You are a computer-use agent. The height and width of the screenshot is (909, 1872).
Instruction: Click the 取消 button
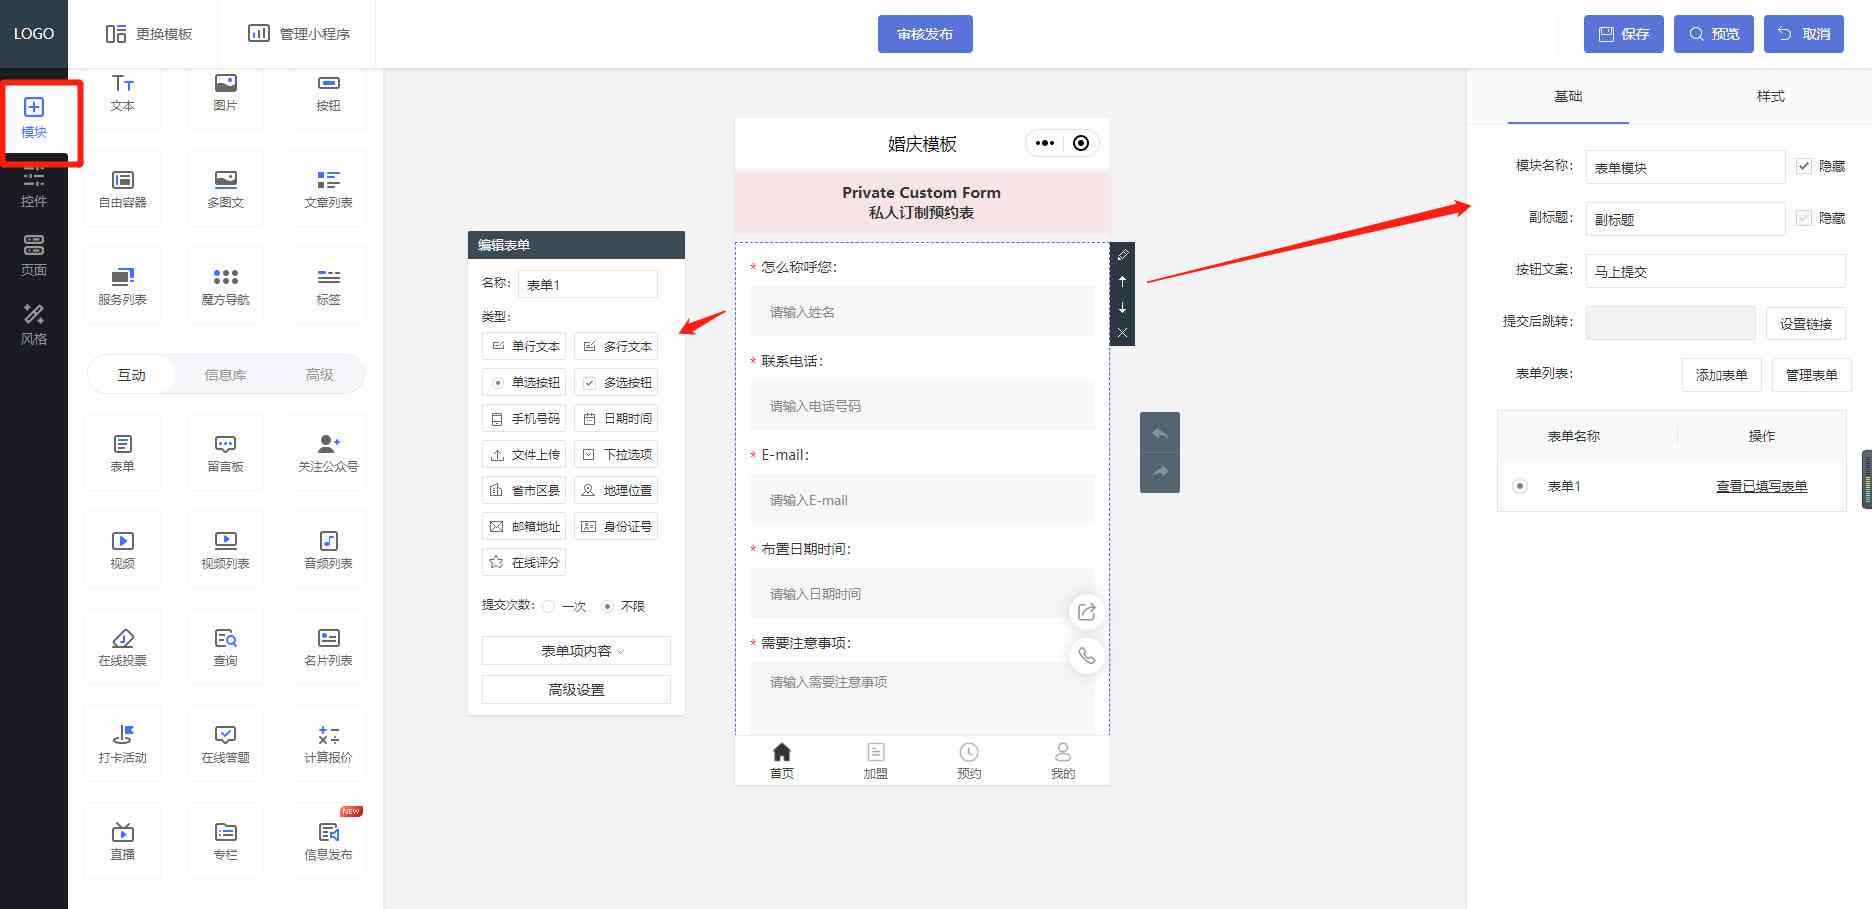(1804, 34)
